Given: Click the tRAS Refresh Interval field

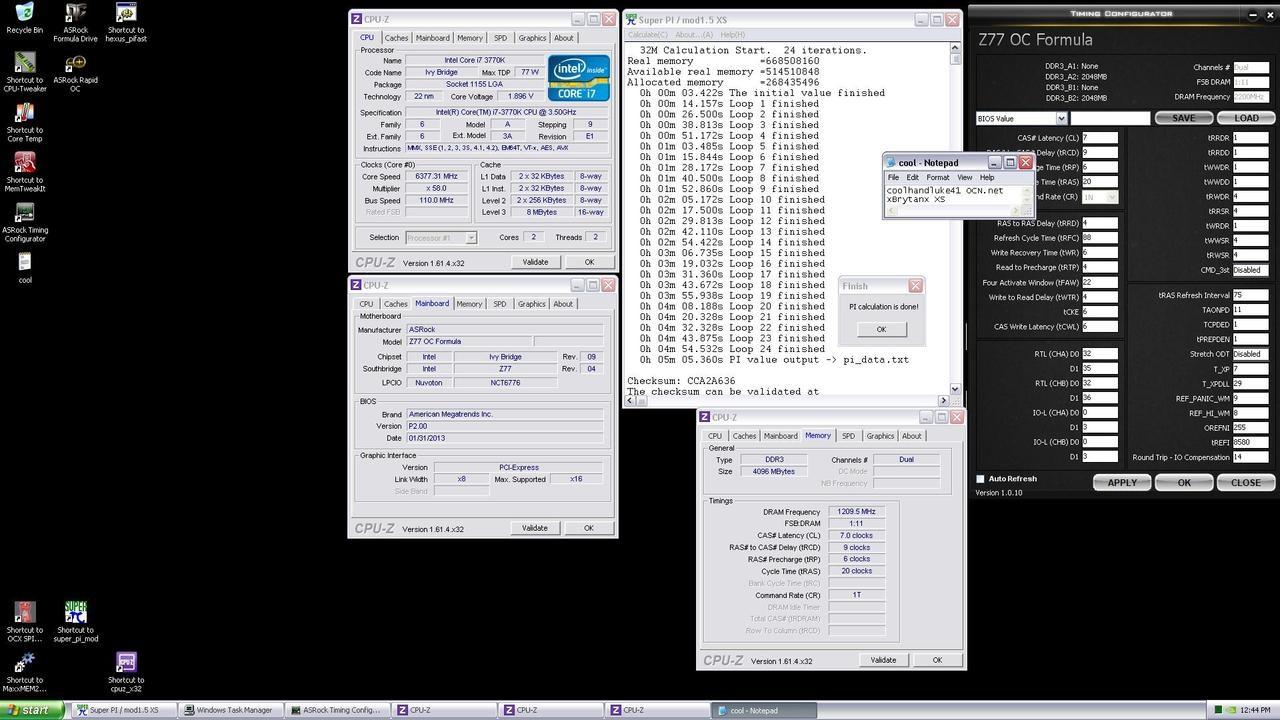Looking at the screenshot, I should (x=1251, y=295).
